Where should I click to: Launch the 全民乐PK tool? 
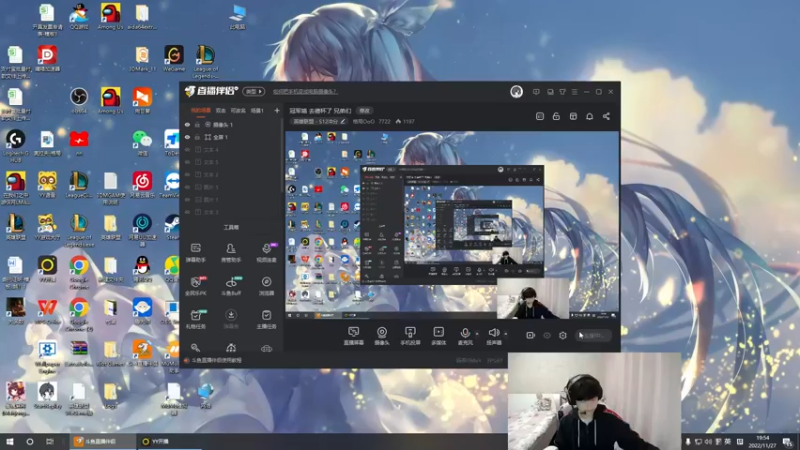click(x=195, y=286)
